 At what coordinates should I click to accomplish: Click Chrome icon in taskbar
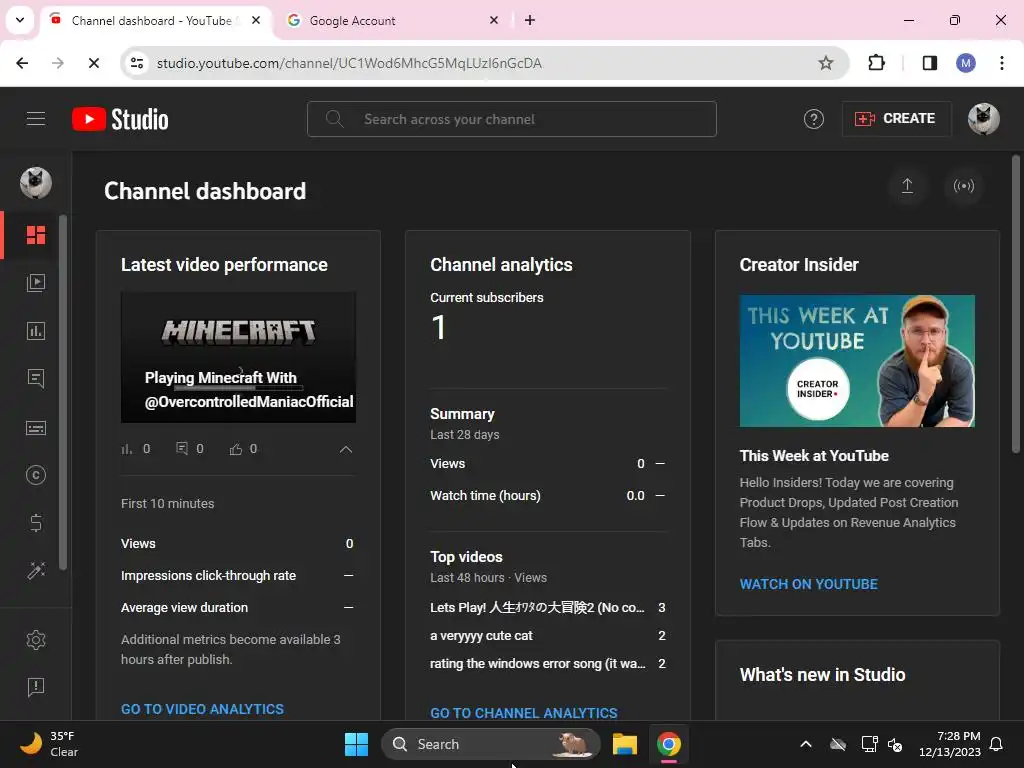tap(668, 744)
